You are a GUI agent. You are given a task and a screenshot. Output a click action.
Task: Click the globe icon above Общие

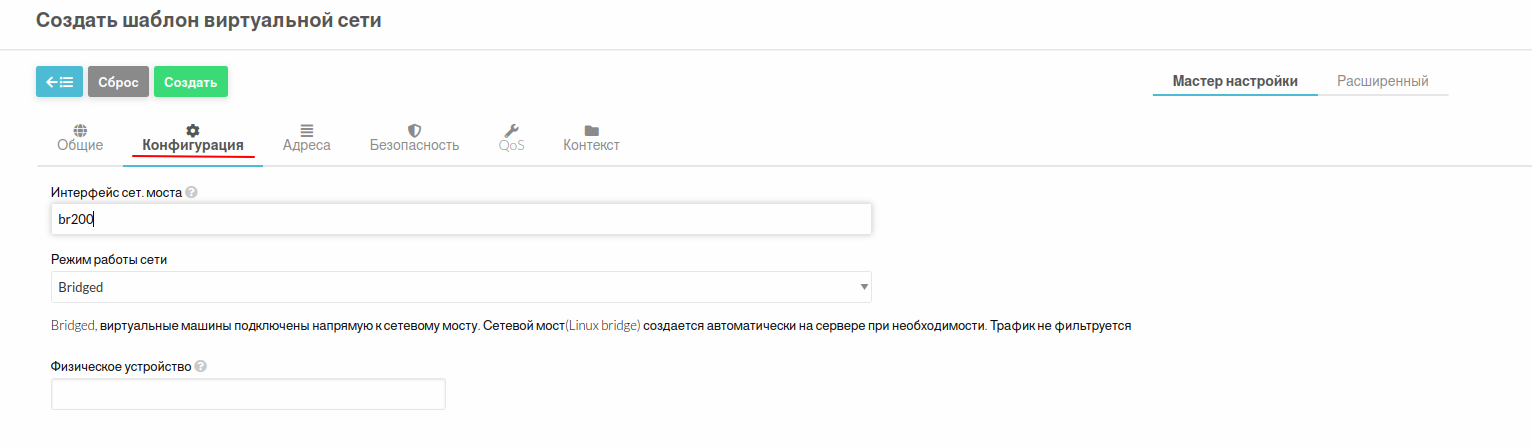[80, 130]
